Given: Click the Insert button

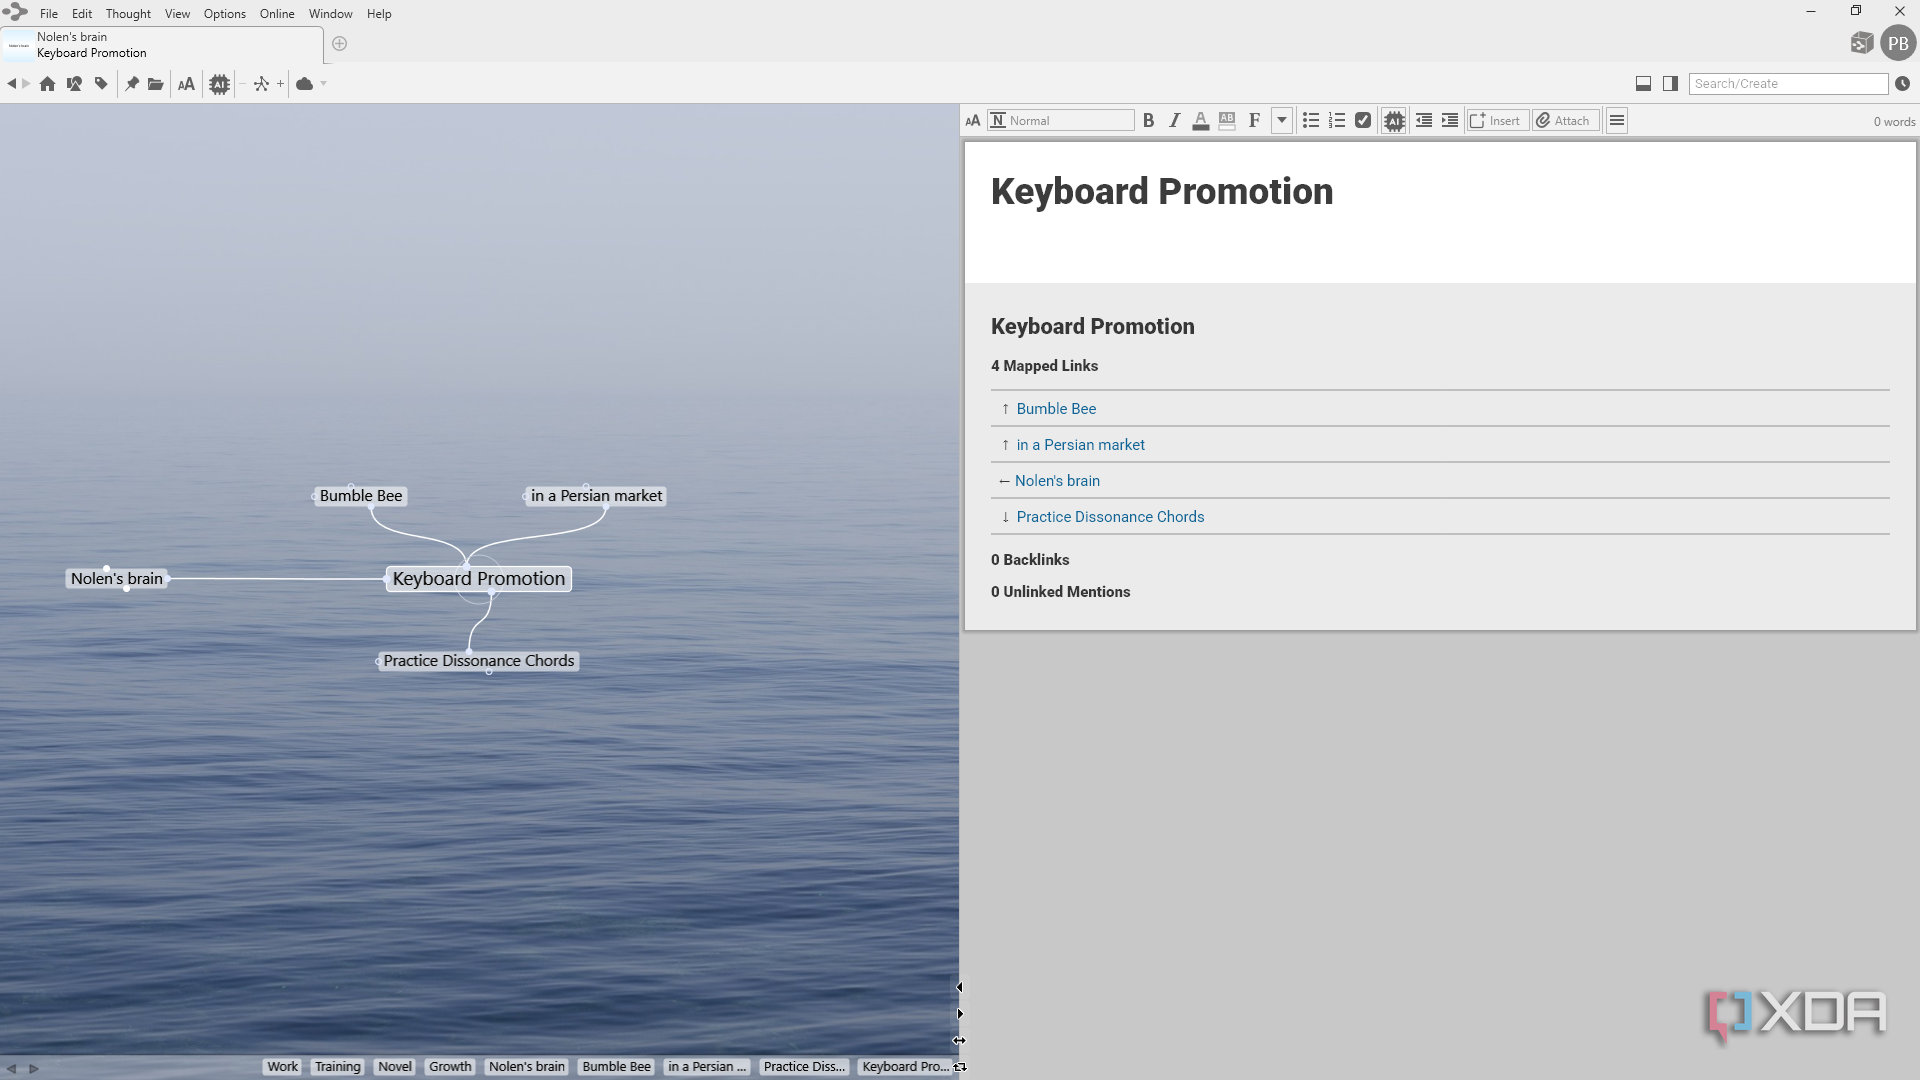Looking at the screenshot, I should (1497, 121).
